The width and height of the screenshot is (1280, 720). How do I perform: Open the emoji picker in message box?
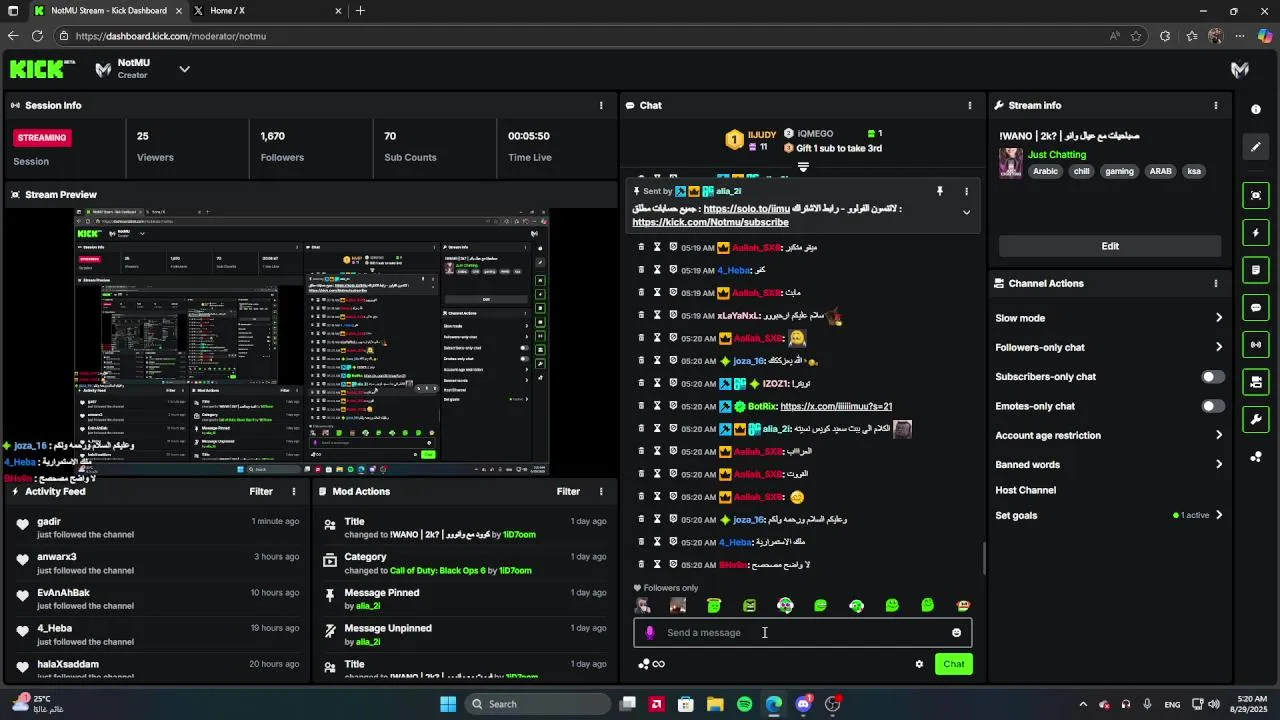click(x=956, y=632)
